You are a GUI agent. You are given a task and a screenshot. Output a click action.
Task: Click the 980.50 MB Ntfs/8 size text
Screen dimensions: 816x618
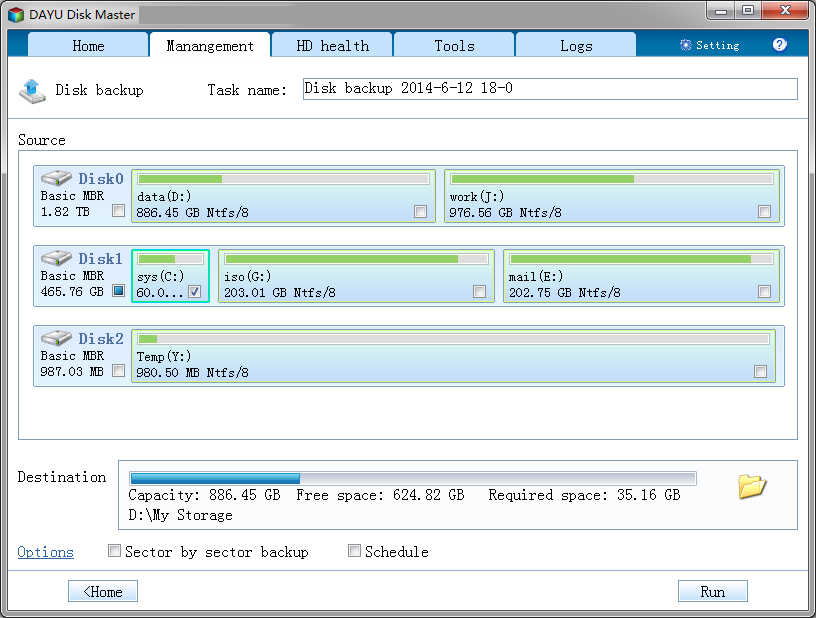pyautogui.click(x=192, y=372)
